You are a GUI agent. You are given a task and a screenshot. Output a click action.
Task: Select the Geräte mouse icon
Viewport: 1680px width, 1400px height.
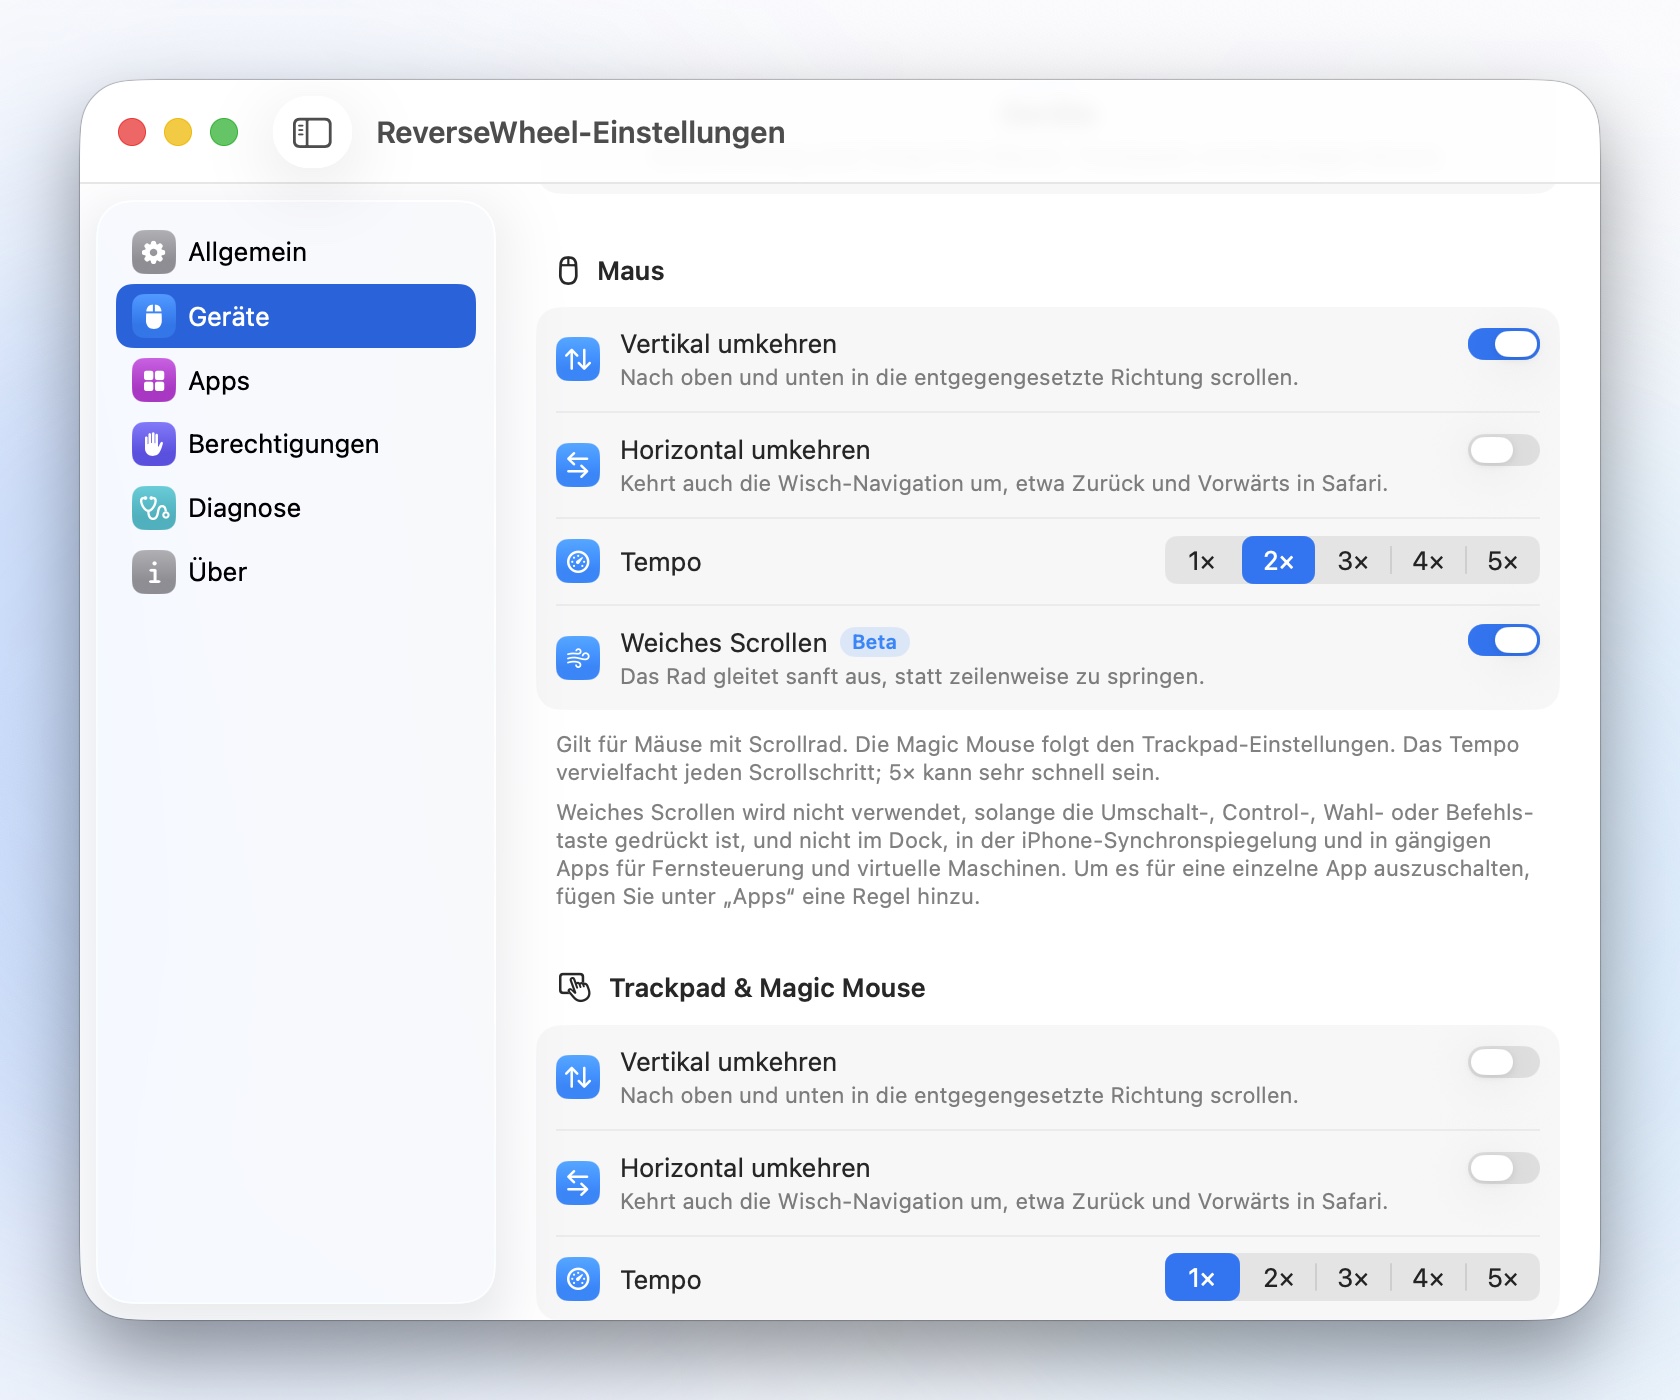(x=154, y=316)
